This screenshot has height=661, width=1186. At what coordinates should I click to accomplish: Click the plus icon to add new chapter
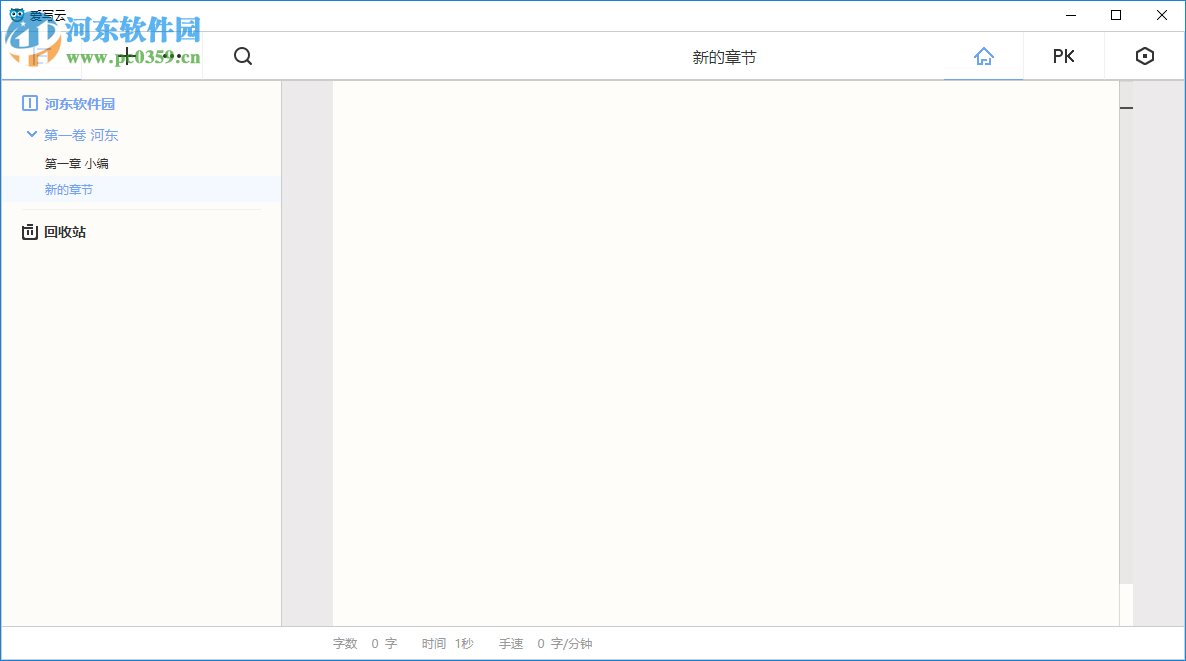coord(127,56)
